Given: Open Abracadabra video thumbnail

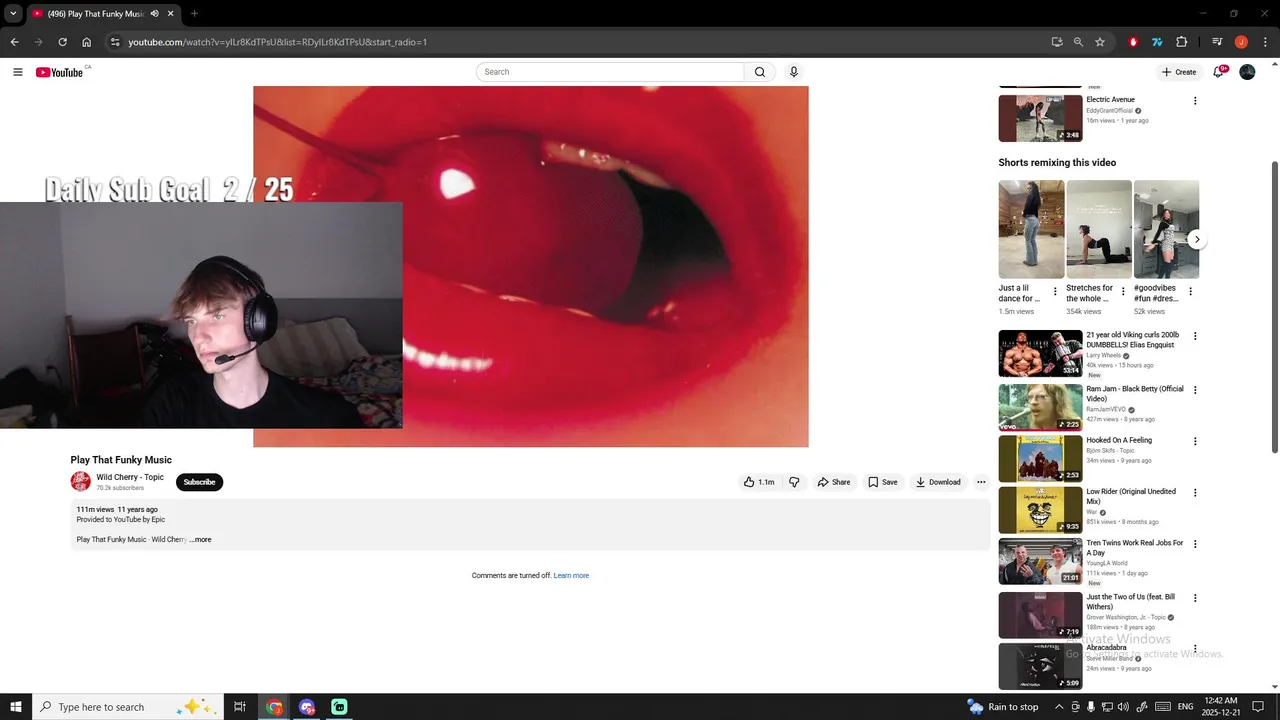Looking at the screenshot, I should click(1040, 666).
